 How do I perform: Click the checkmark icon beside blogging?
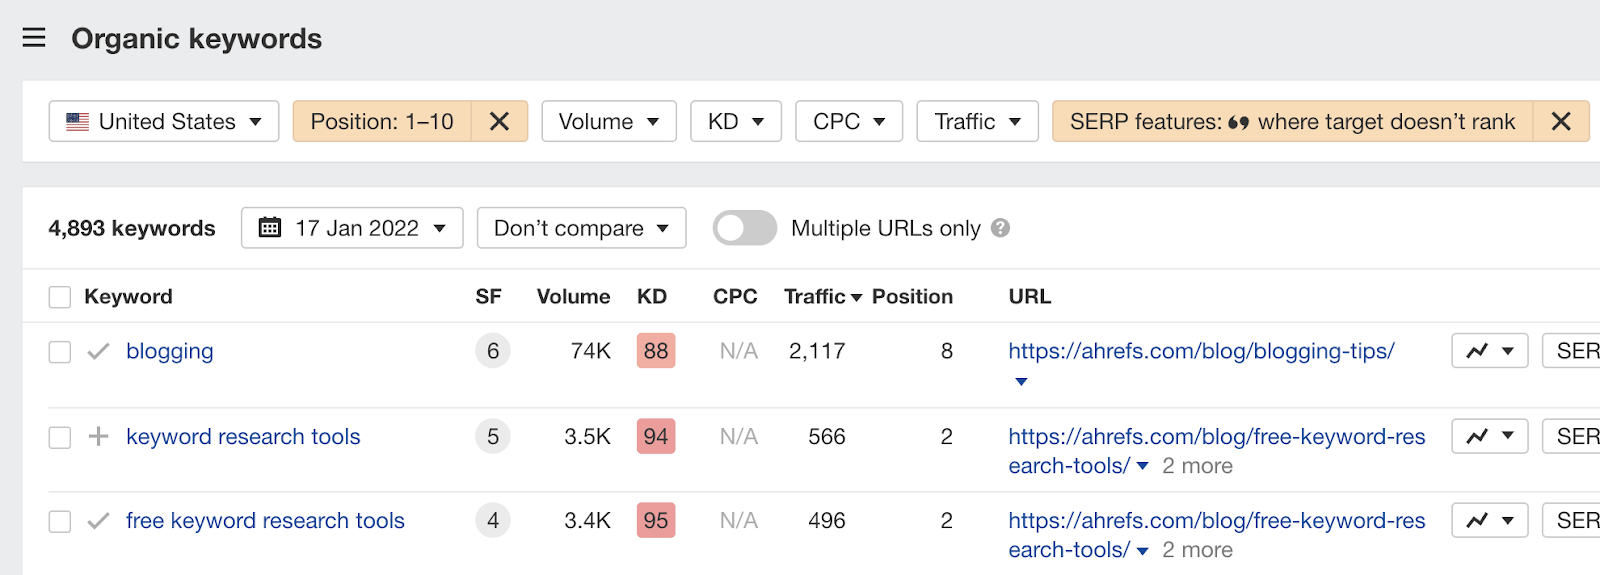pyautogui.click(x=98, y=351)
